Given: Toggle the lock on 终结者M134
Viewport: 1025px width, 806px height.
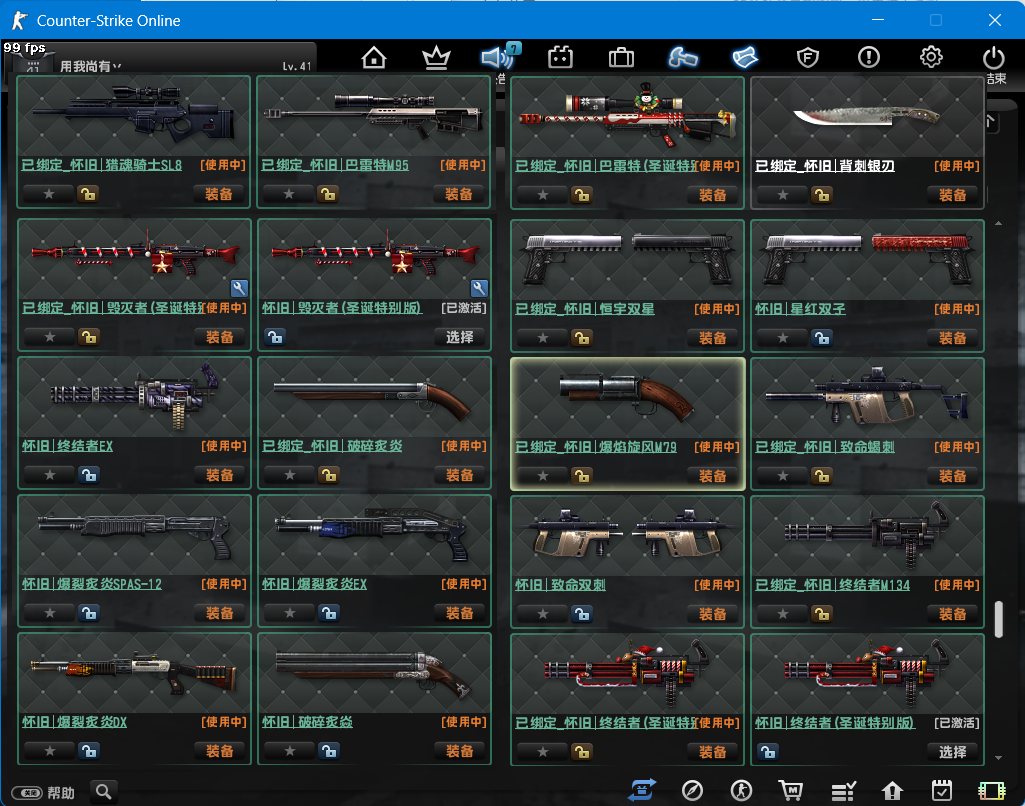Looking at the screenshot, I should click(821, 614).
